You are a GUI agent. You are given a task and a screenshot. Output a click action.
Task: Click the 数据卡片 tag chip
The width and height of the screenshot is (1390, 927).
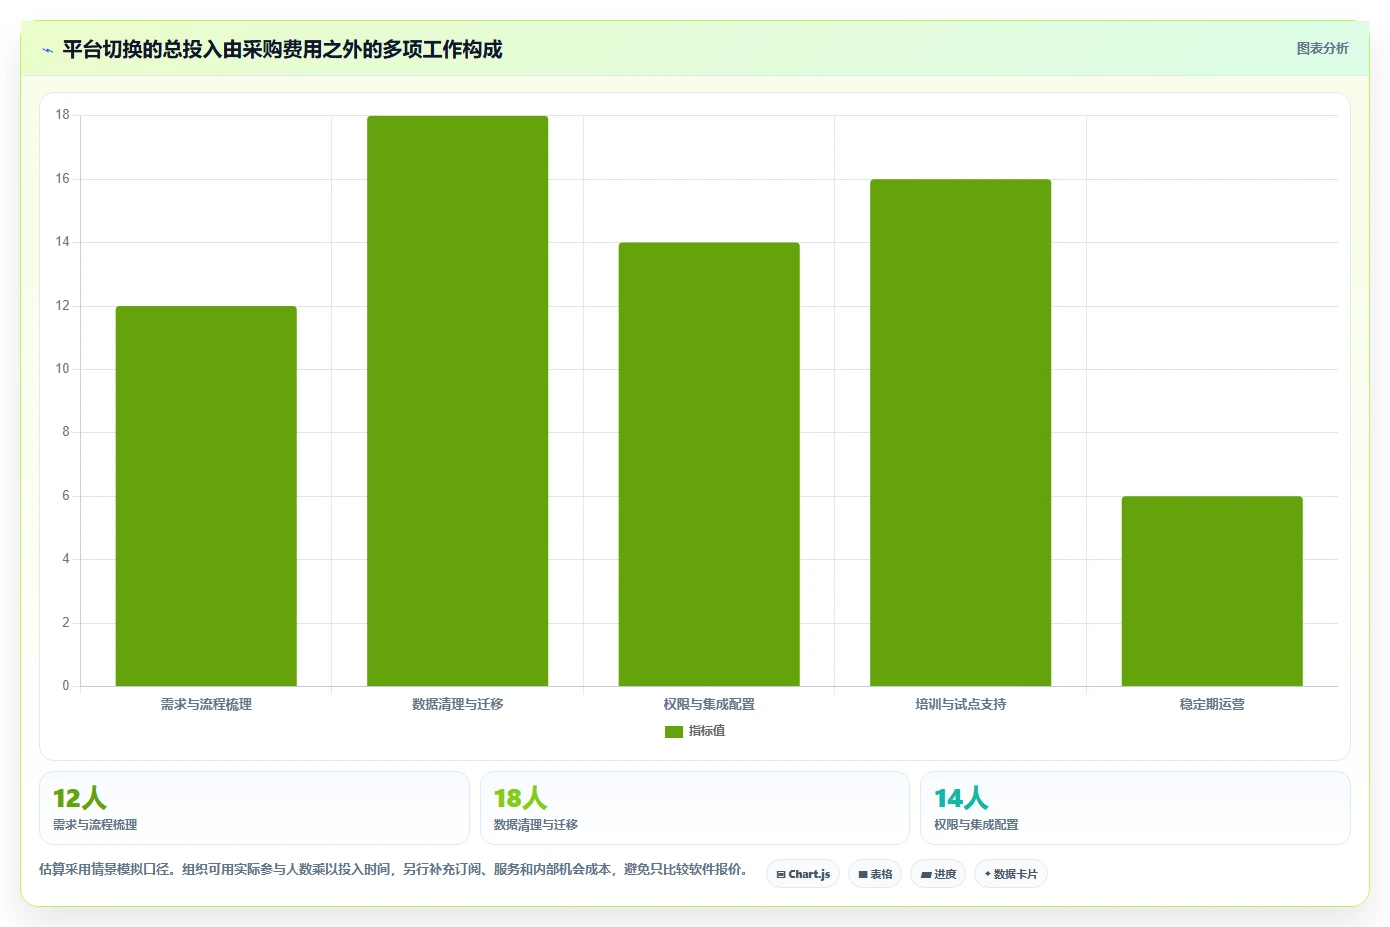coord(1011,874)
